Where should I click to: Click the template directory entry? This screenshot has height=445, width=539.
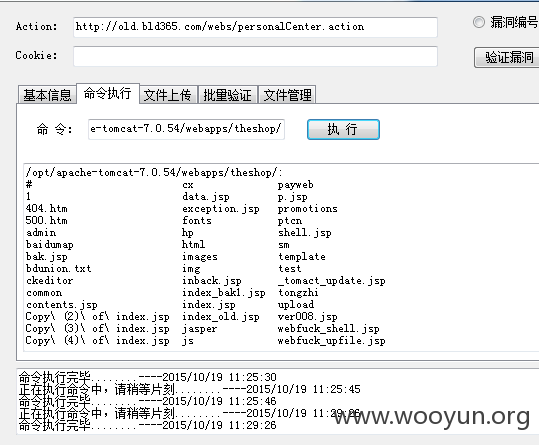pos(301,257)
